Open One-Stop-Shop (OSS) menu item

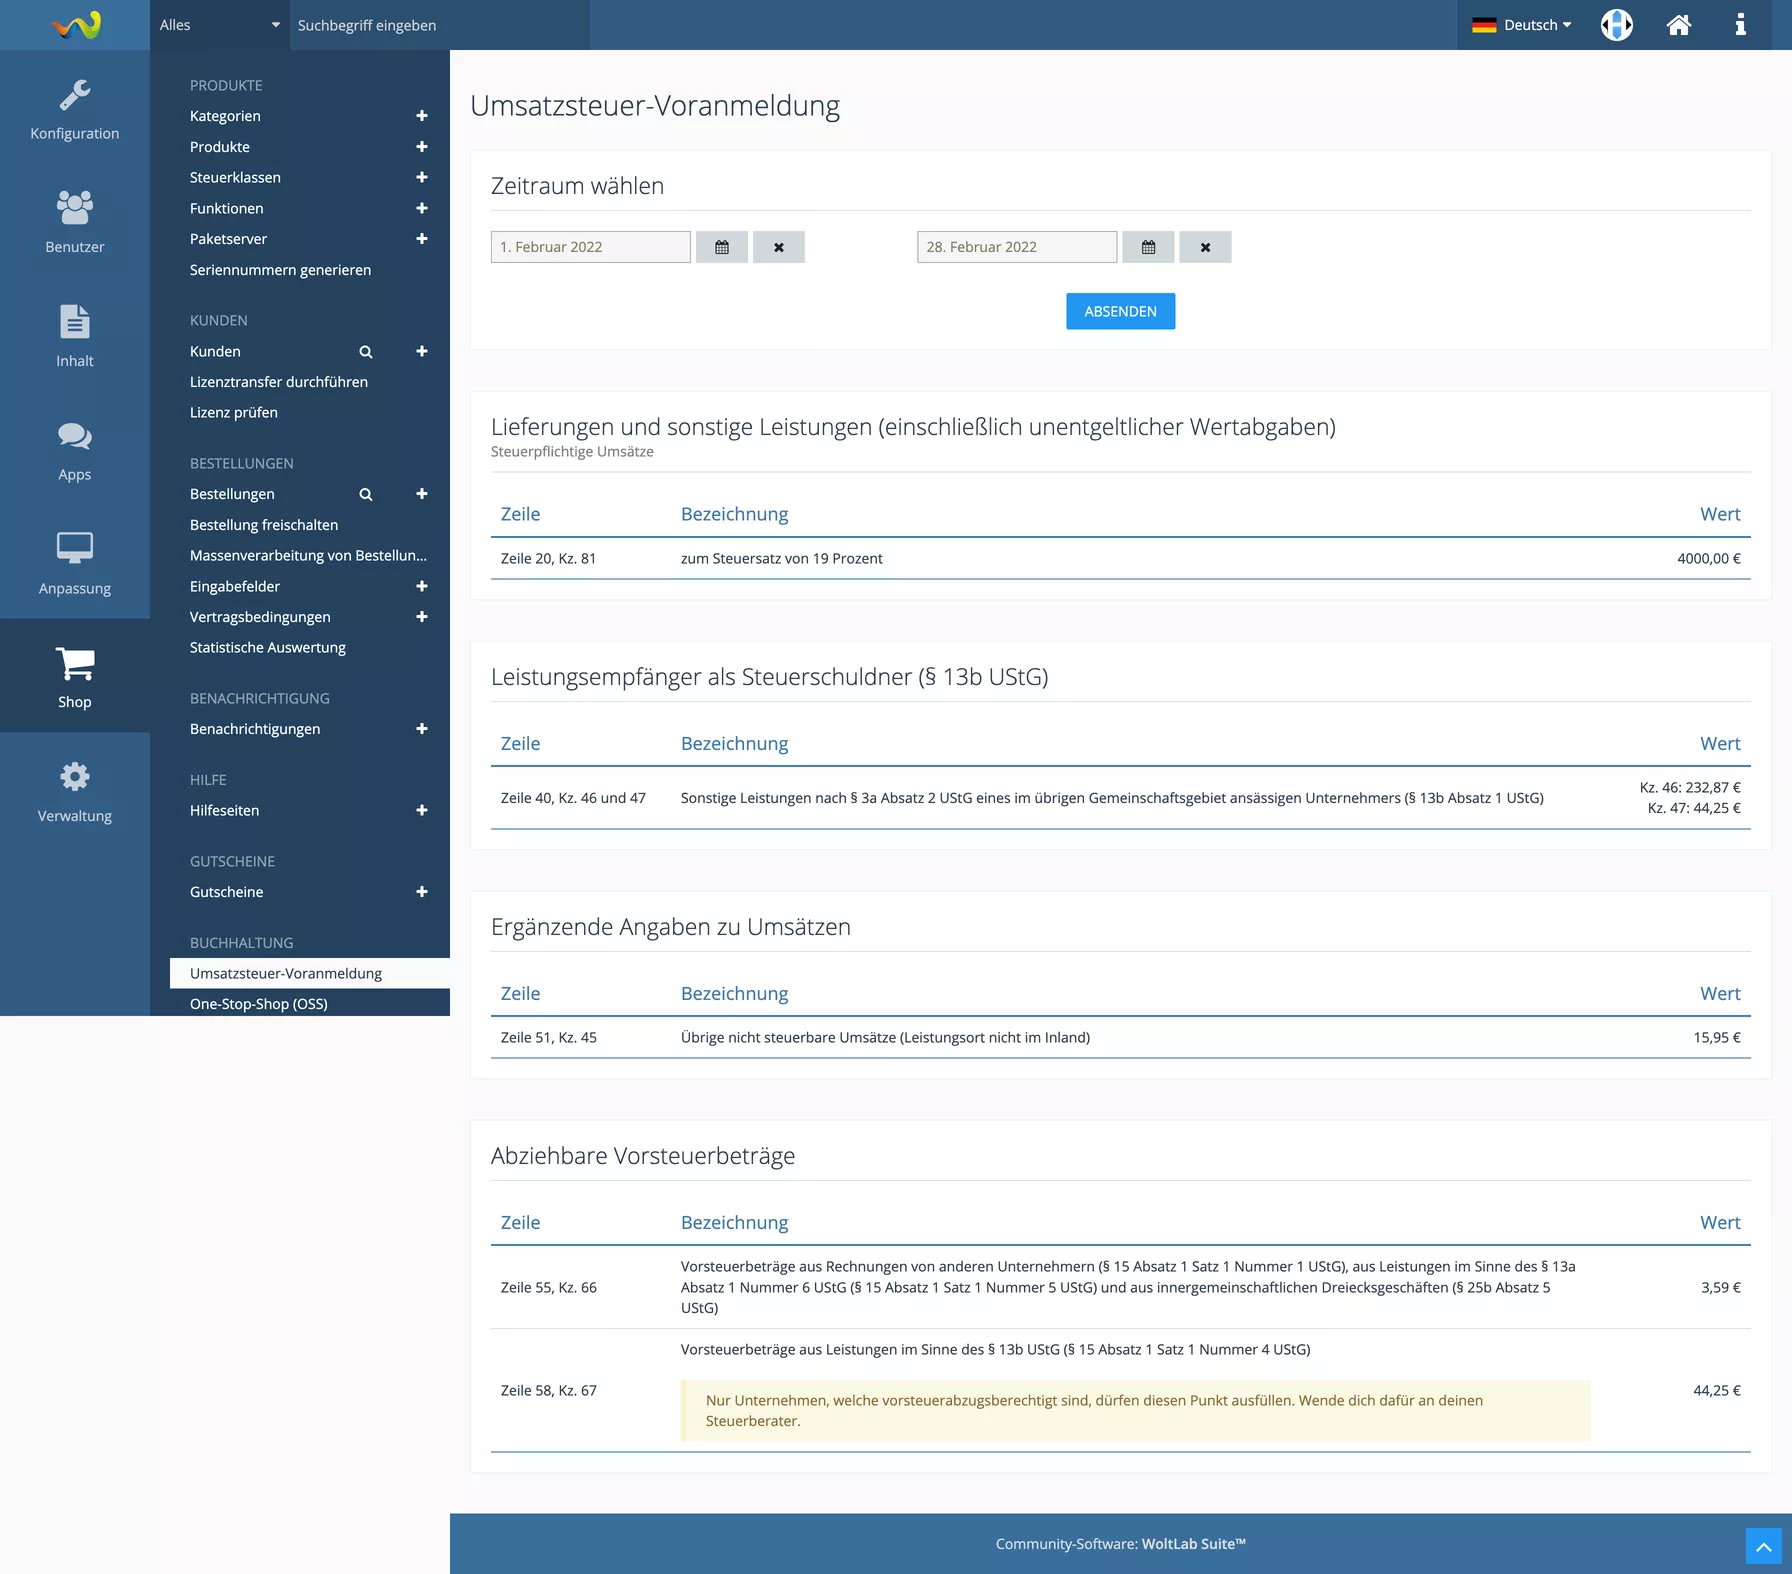[259, 1004]
